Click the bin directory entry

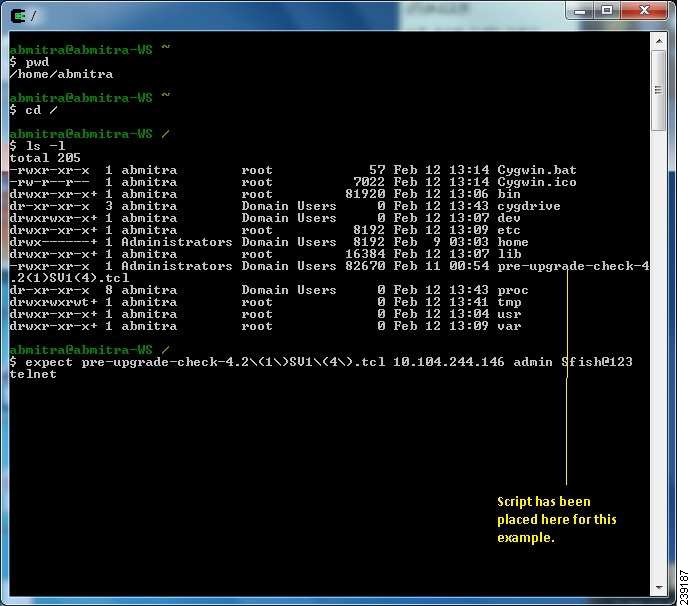click(509, 194)
